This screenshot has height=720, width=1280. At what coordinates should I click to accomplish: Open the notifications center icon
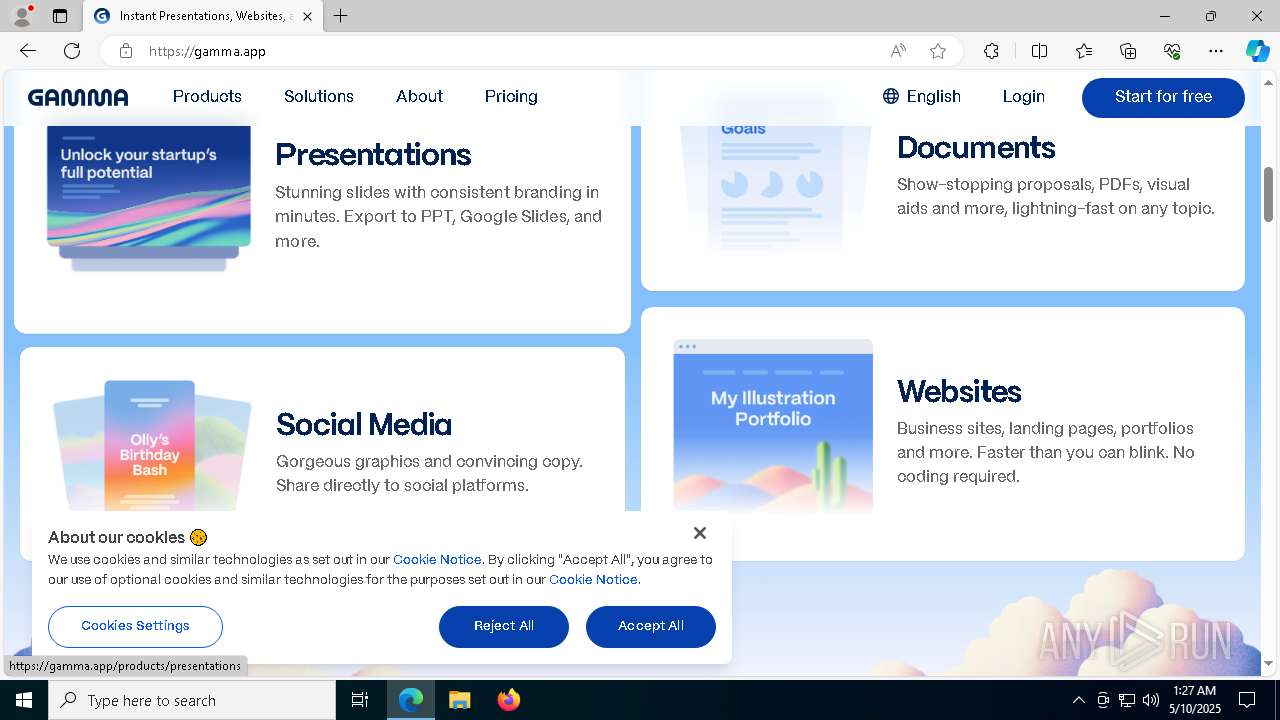click(x=1247, y=700)
